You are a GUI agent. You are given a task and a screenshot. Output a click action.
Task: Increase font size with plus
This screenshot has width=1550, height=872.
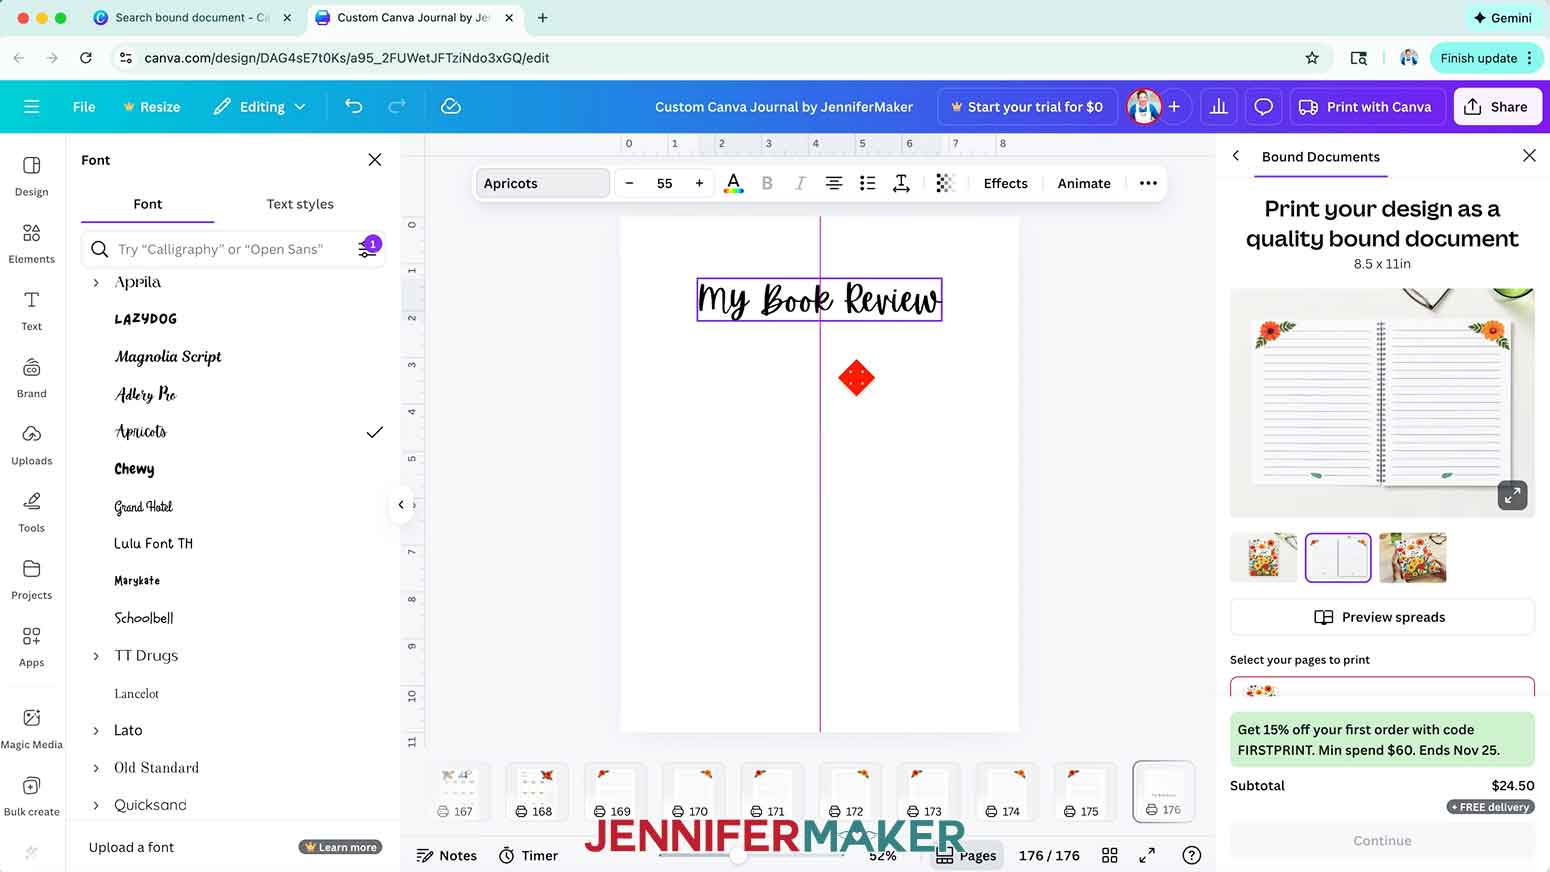tap(699, 183)
